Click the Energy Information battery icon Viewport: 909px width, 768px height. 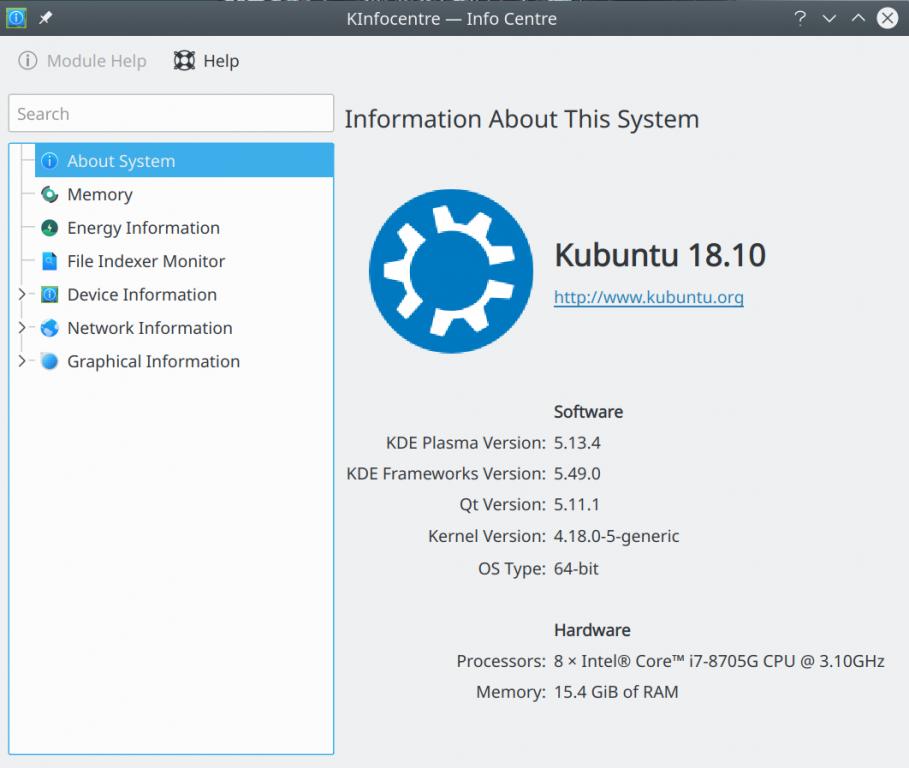coord(50,228)
